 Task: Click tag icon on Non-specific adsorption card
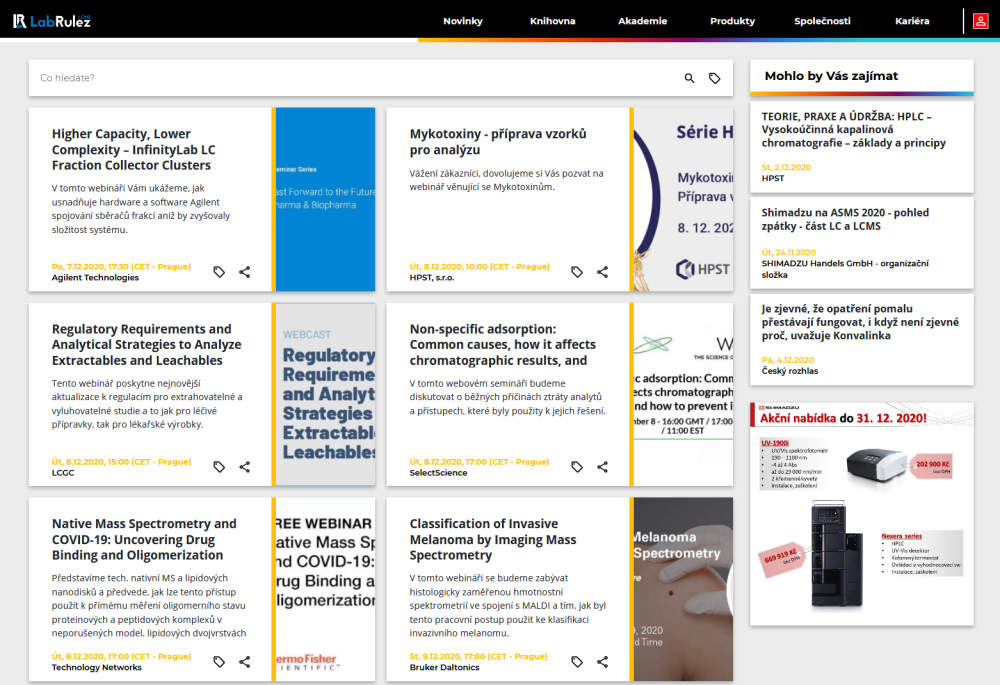click(x=577, y=467)
